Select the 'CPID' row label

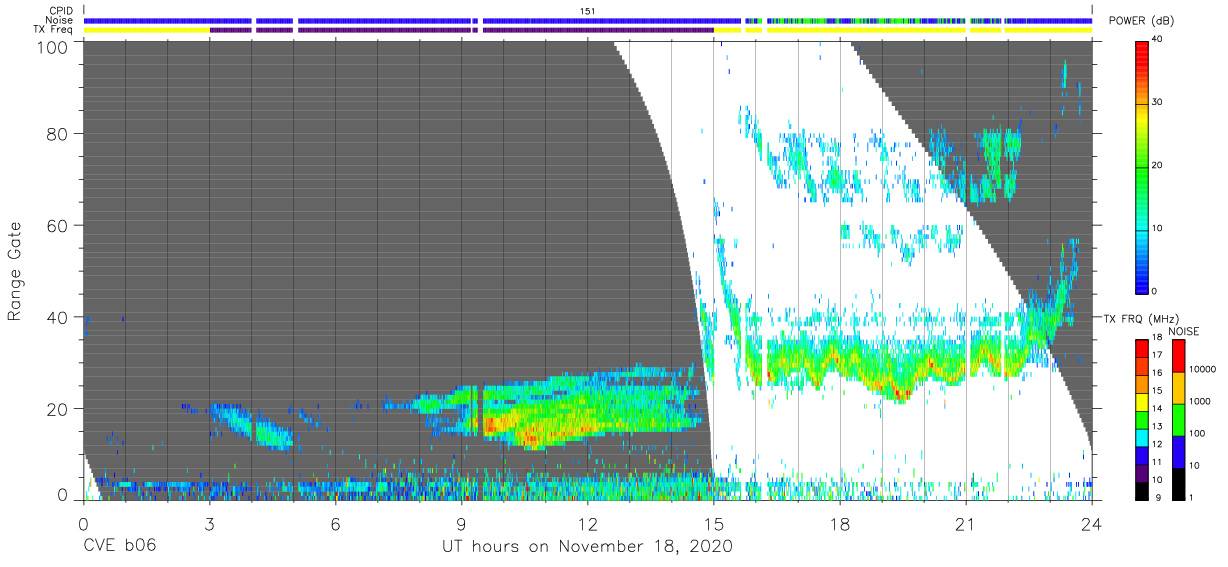(63, 10)
